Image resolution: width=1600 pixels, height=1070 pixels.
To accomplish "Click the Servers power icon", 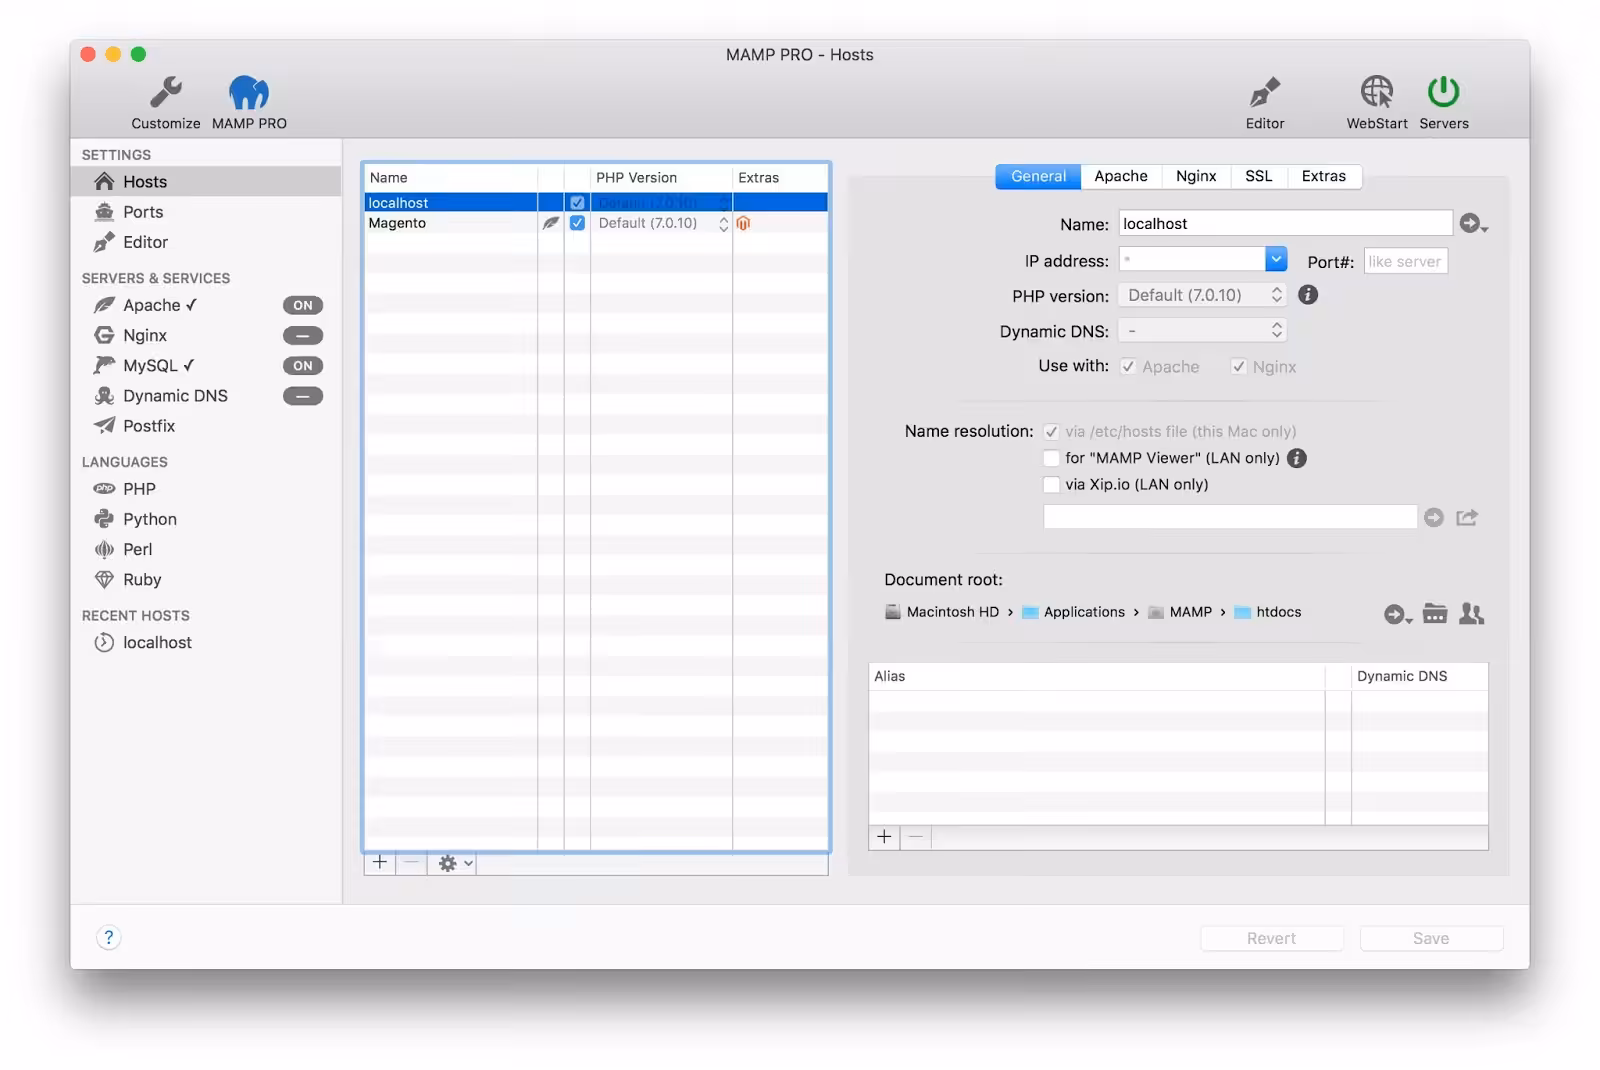I will point(1443,92).
